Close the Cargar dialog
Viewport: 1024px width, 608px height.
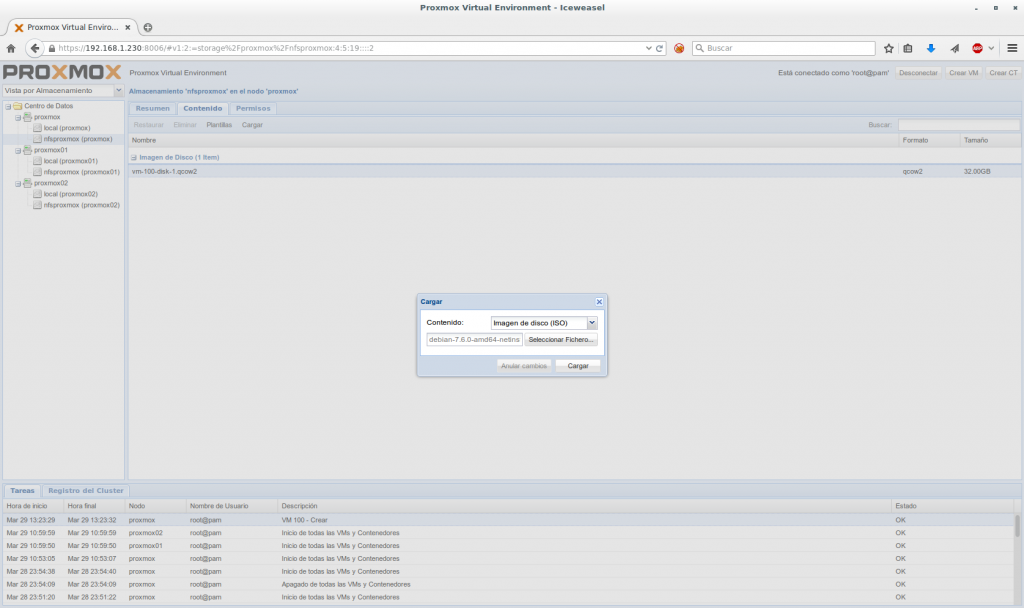click(x=599, y=301)
